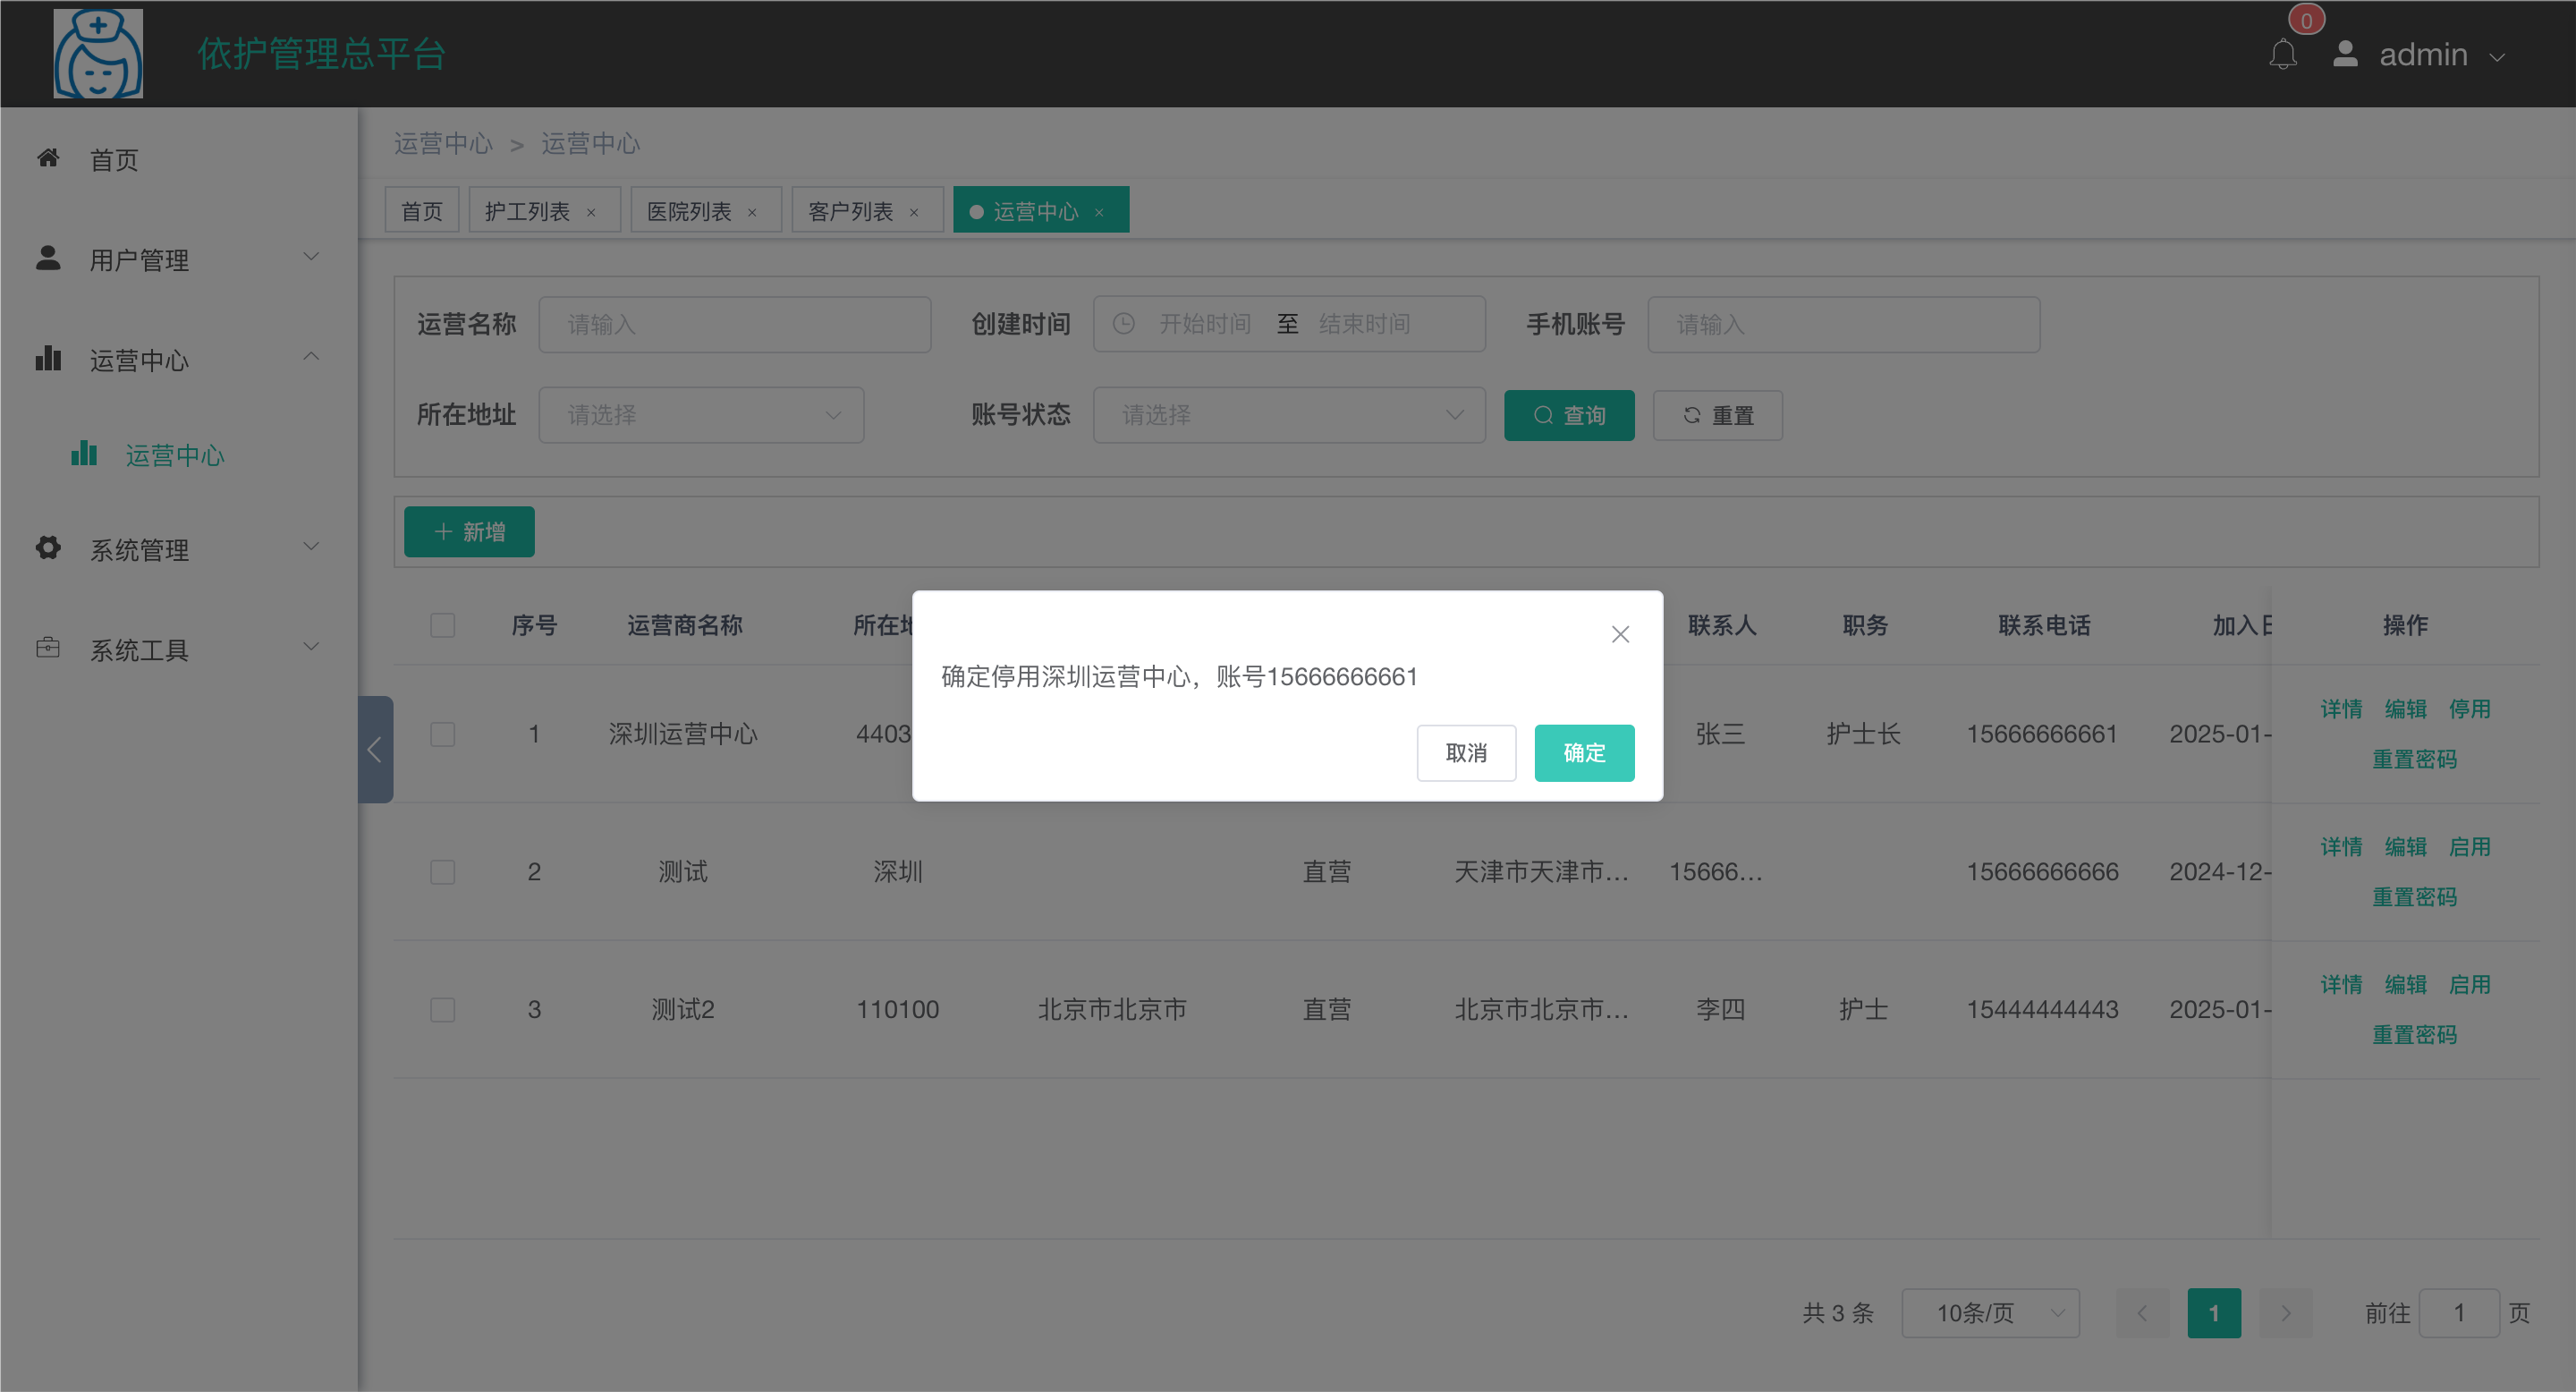Go to next page arrow in pagination
2576x1392 pixels.
click(x=2285, y=1313)
